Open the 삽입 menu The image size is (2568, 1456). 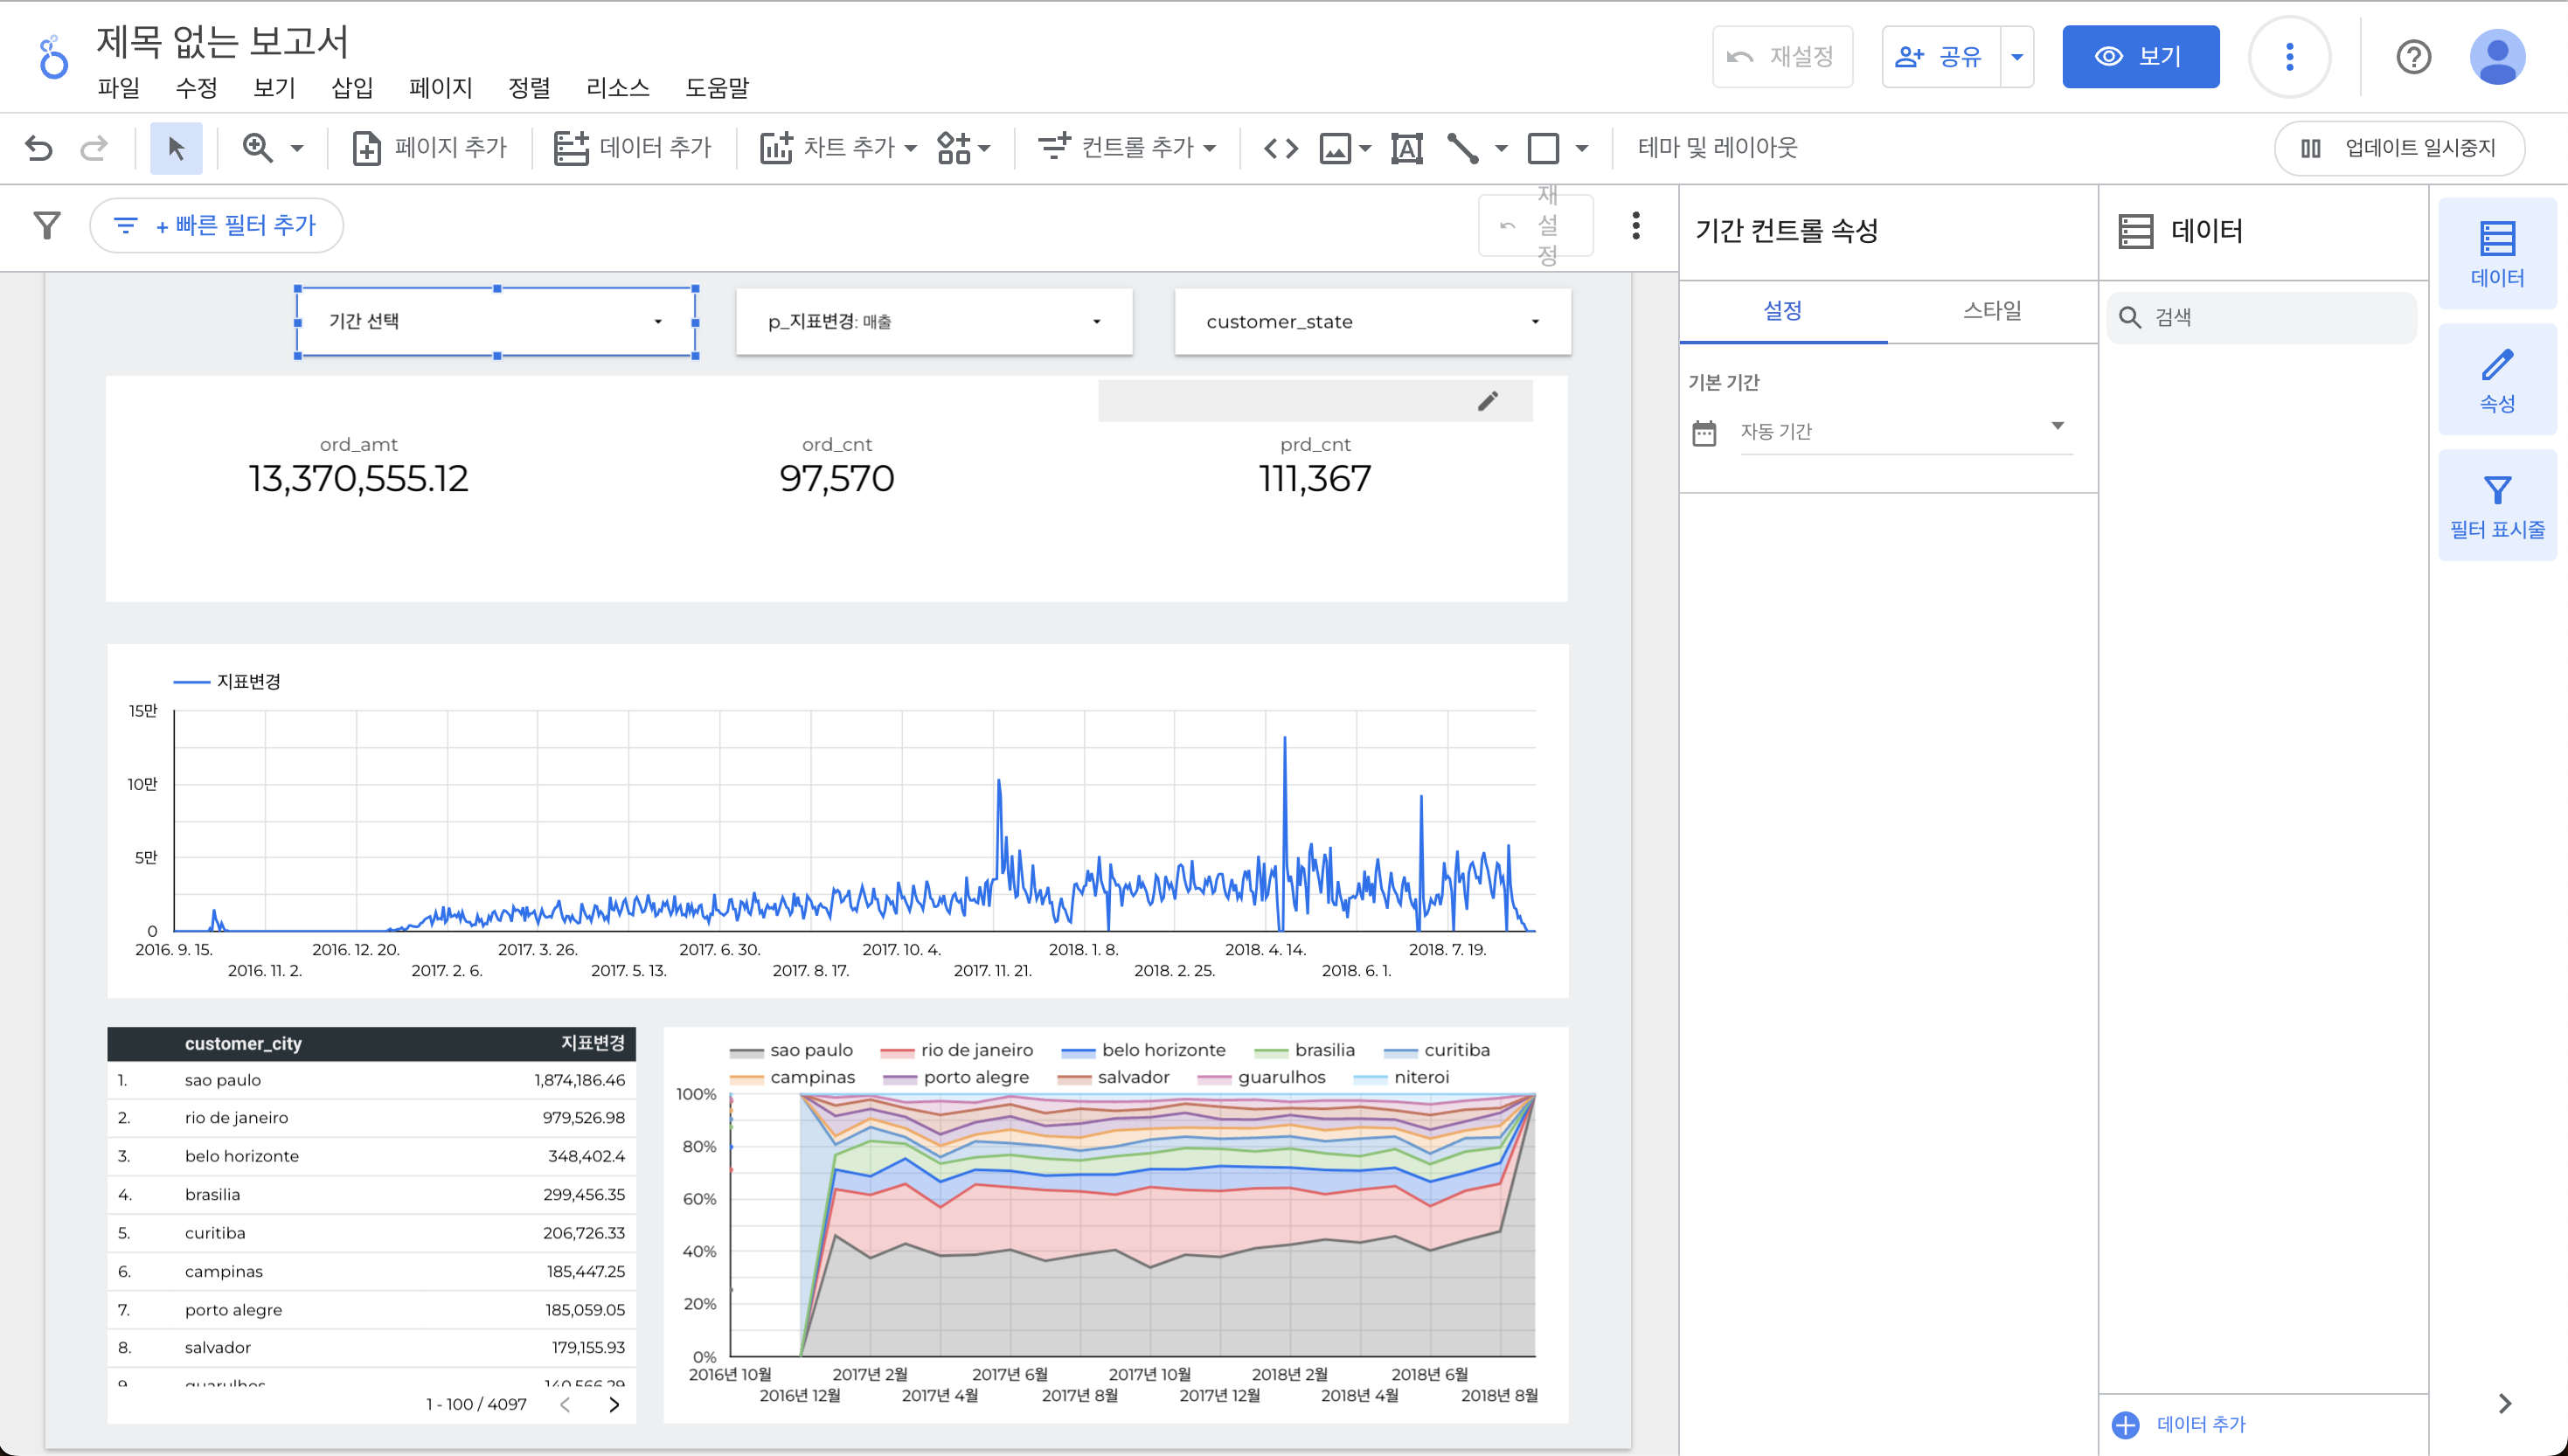tap(352, 88)
